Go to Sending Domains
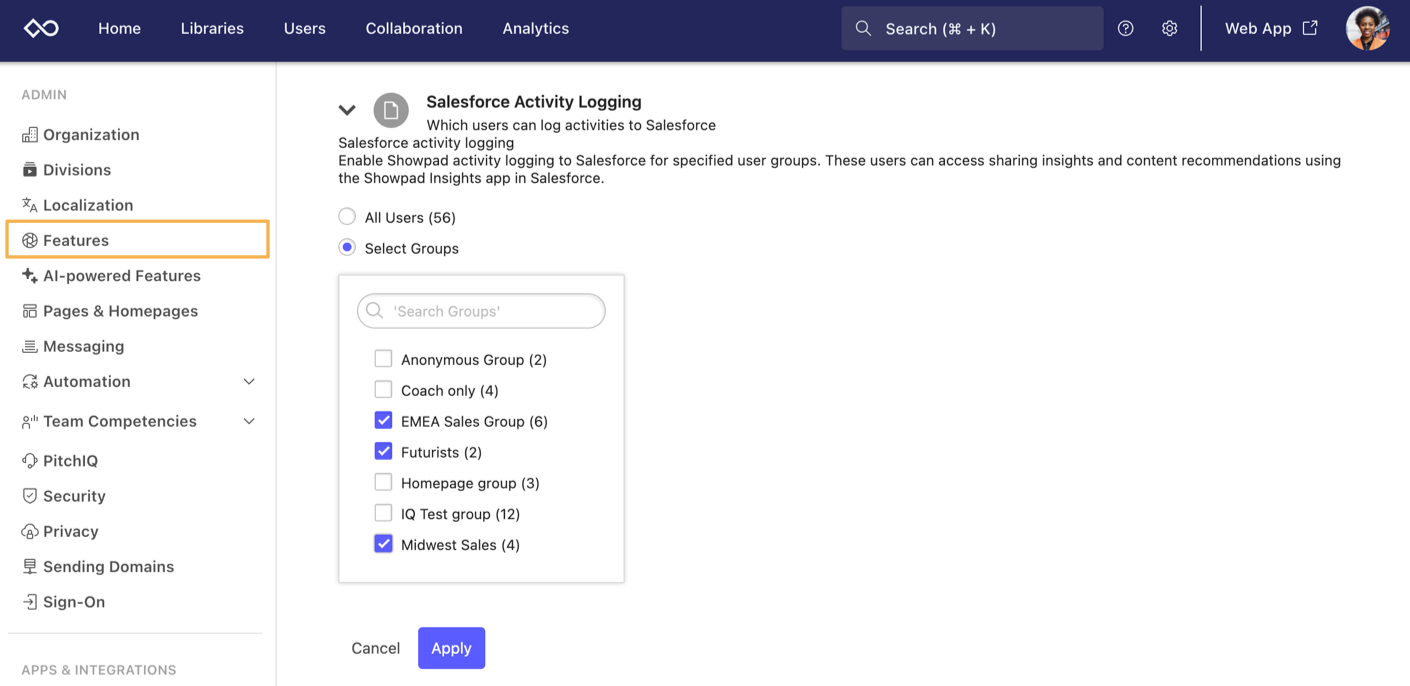 pos(108,566)
